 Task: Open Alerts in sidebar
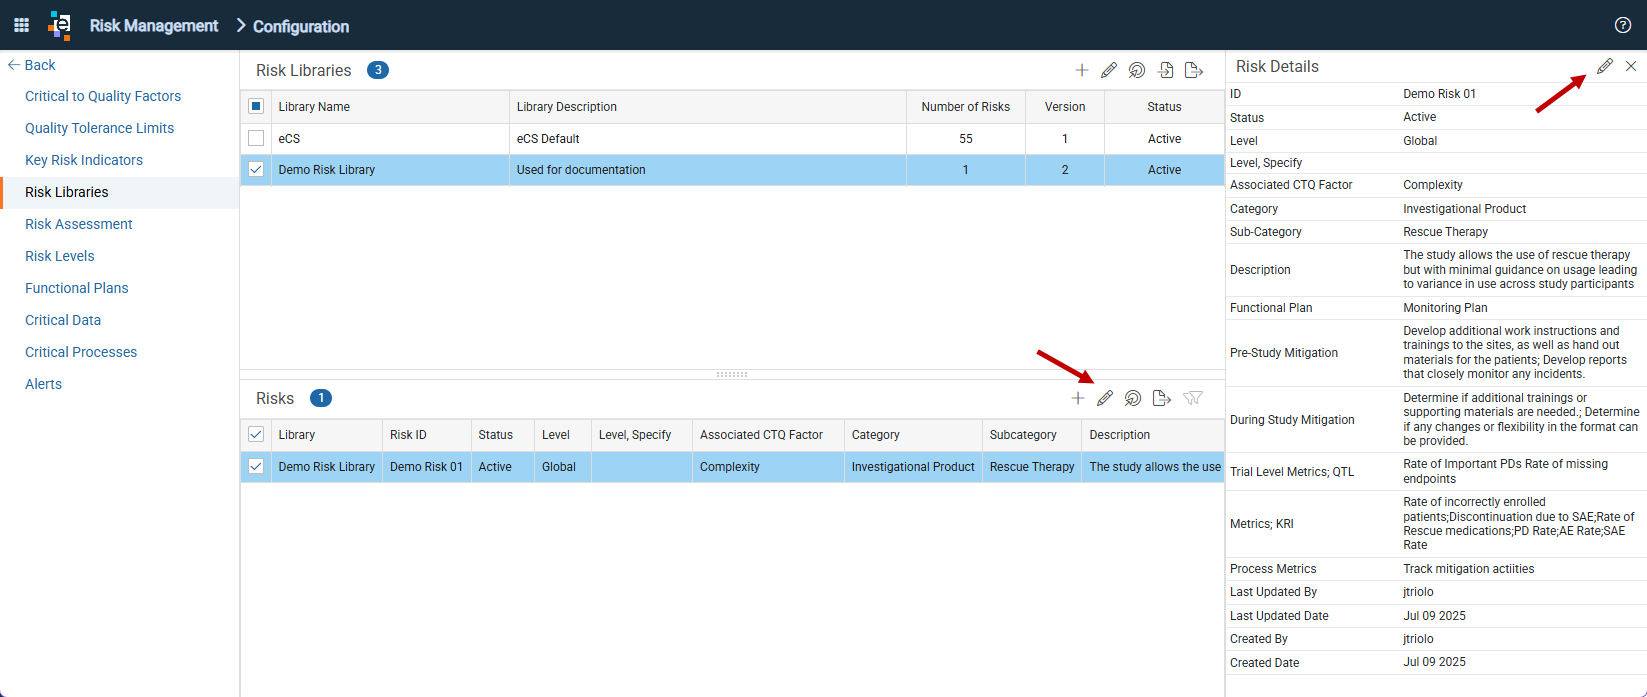43,384
